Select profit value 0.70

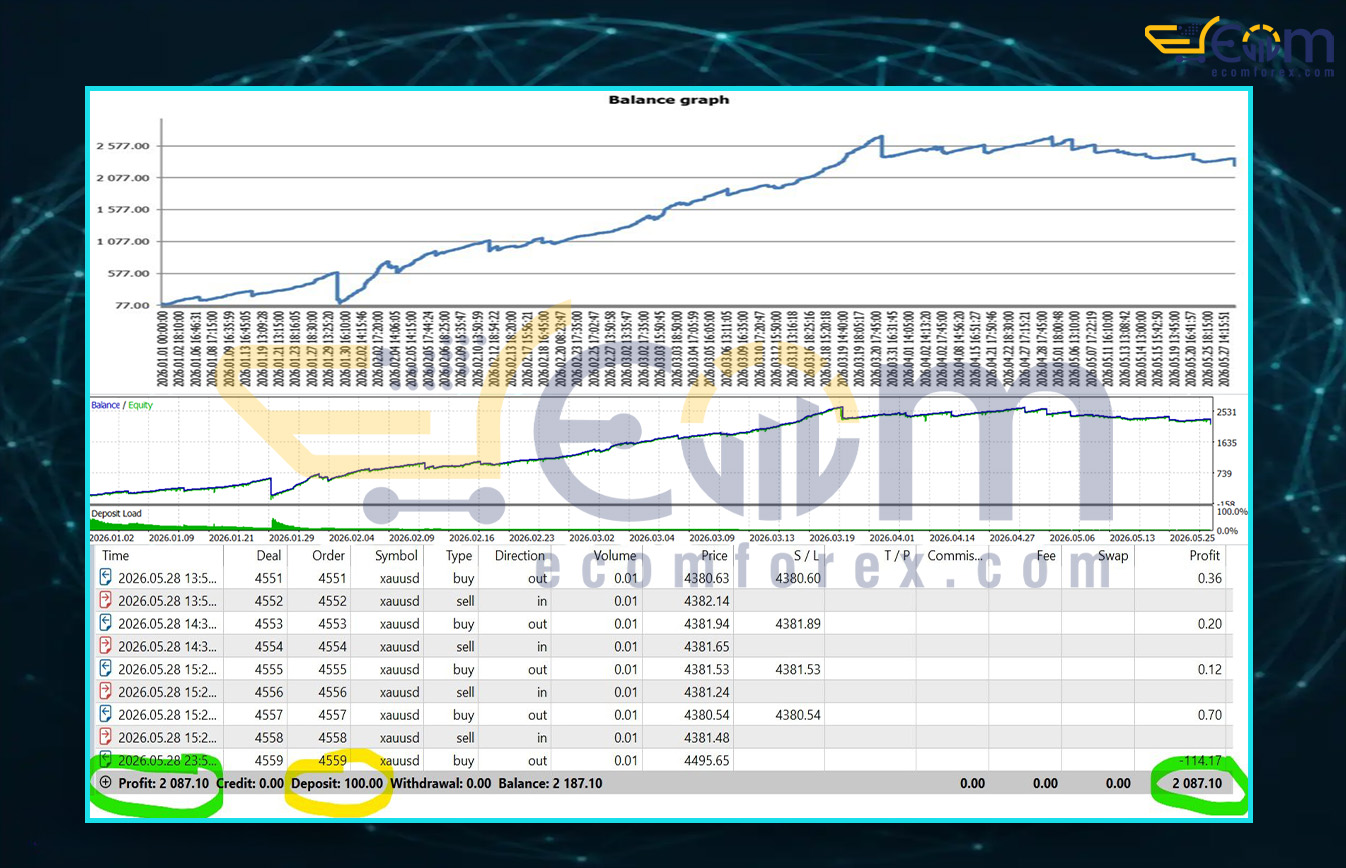tap(1209, 715)
